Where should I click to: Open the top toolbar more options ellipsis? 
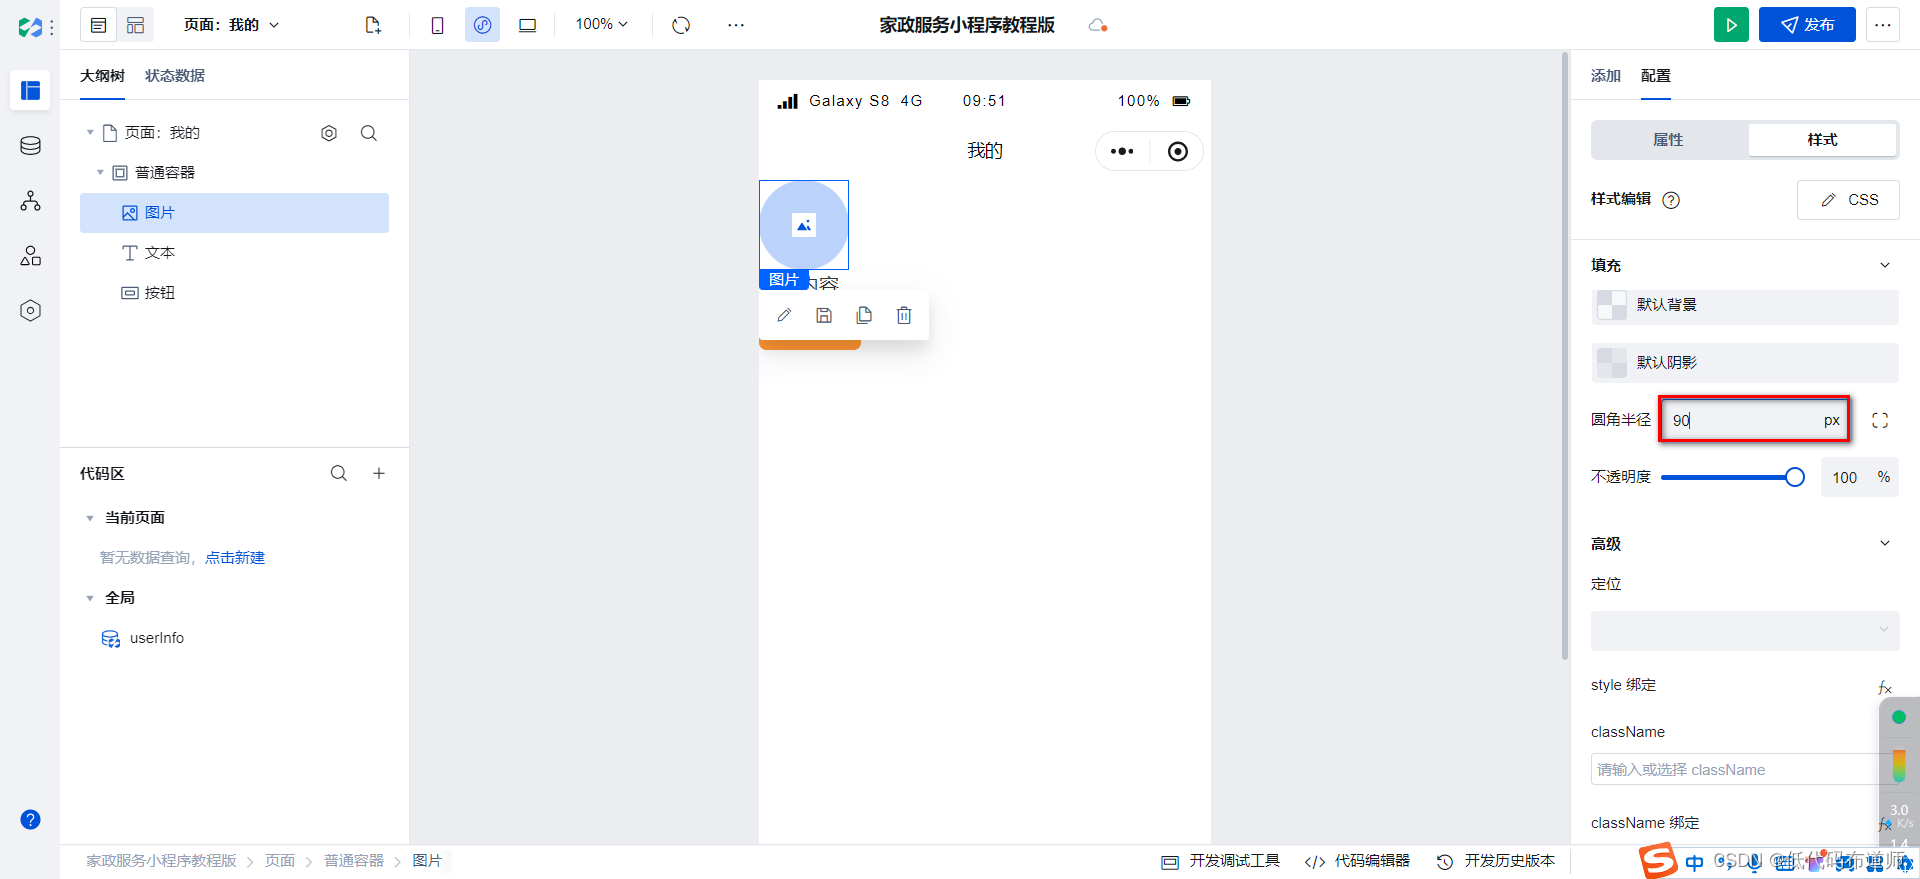[x=736, y=25]
